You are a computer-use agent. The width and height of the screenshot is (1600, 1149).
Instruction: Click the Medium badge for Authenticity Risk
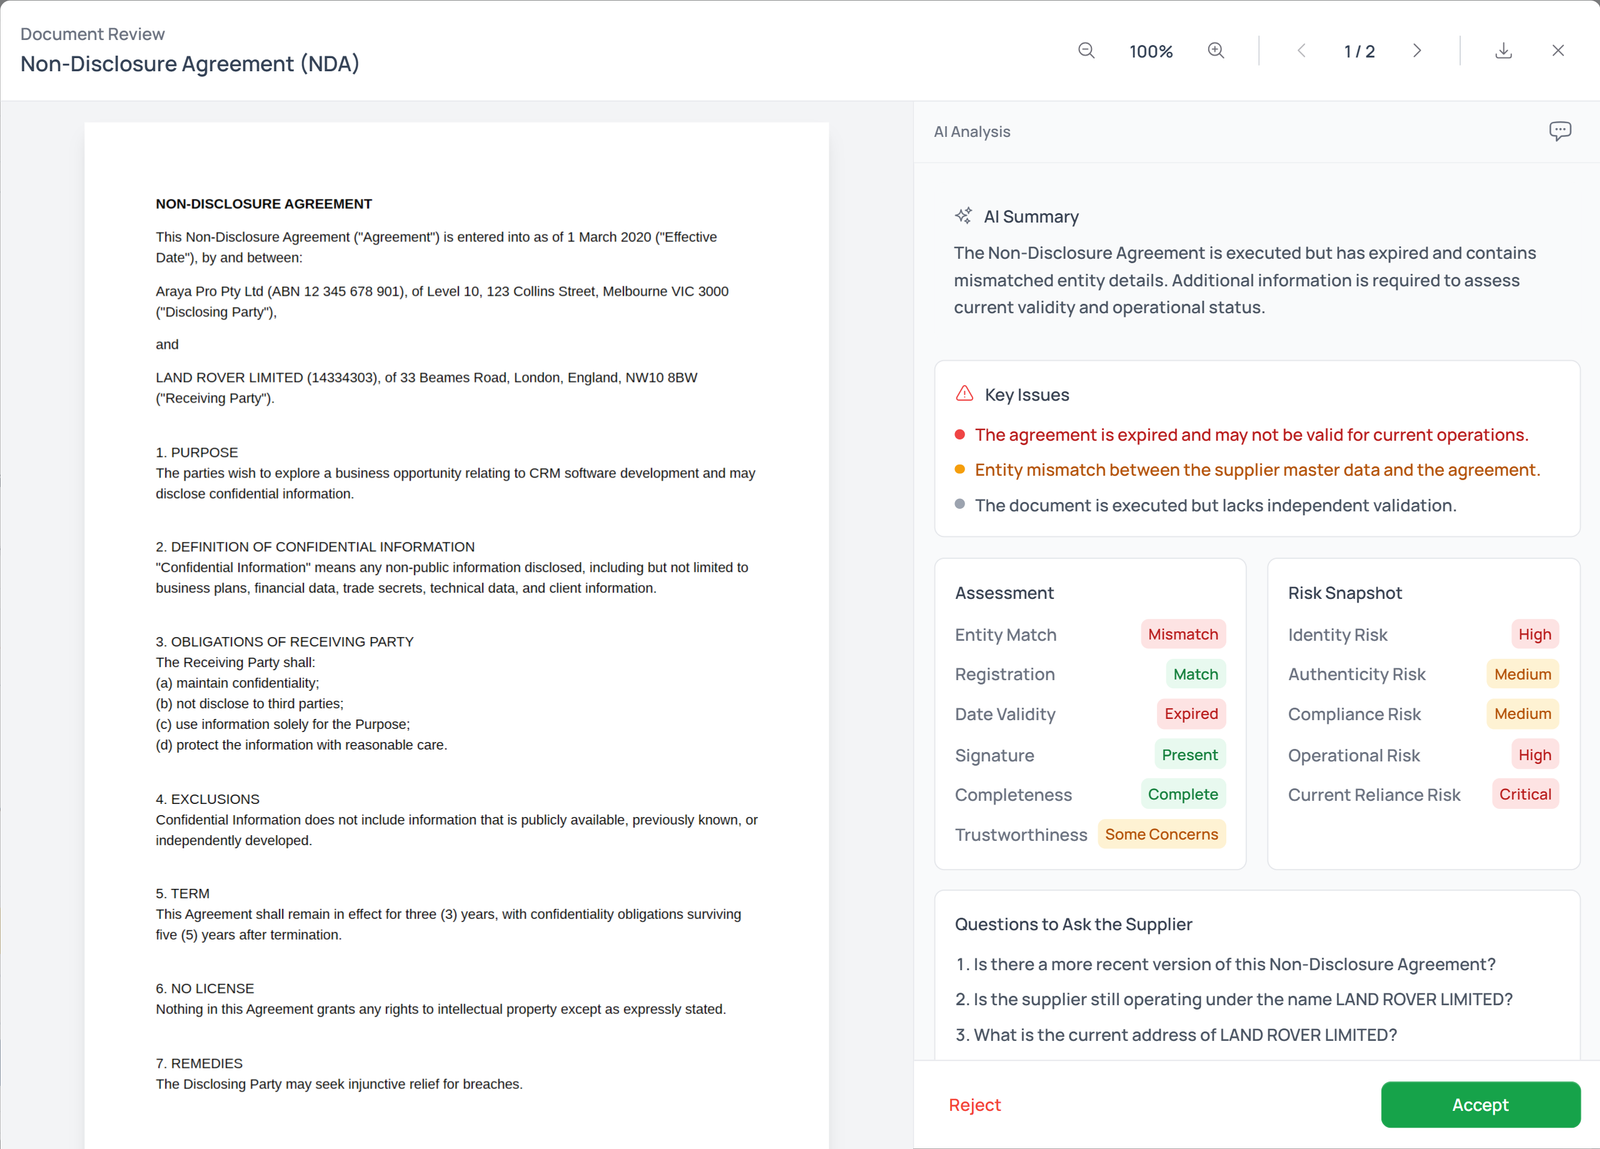tap(1522, 674)
